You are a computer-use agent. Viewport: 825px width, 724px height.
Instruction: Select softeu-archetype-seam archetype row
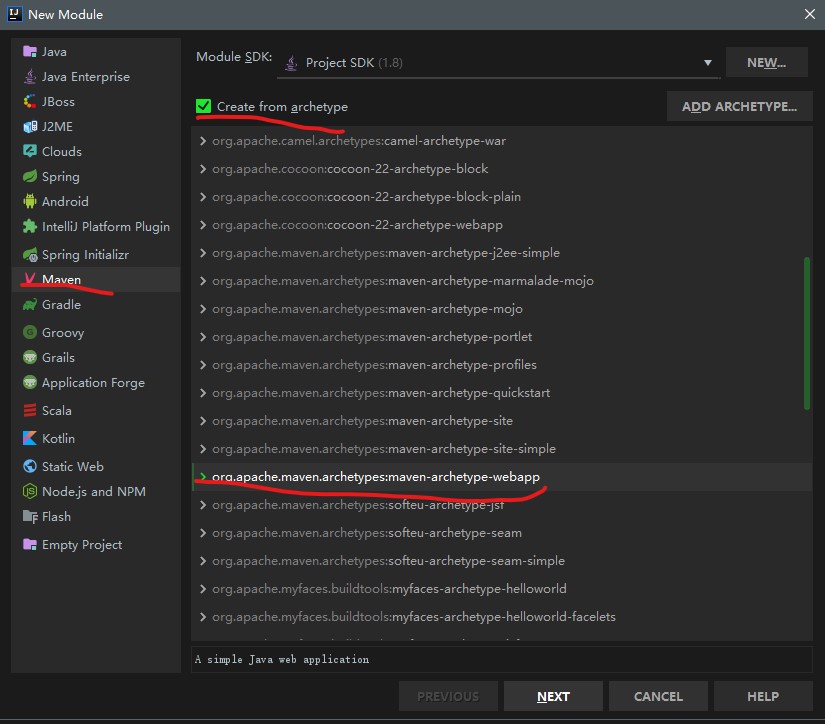coord(501,533)
